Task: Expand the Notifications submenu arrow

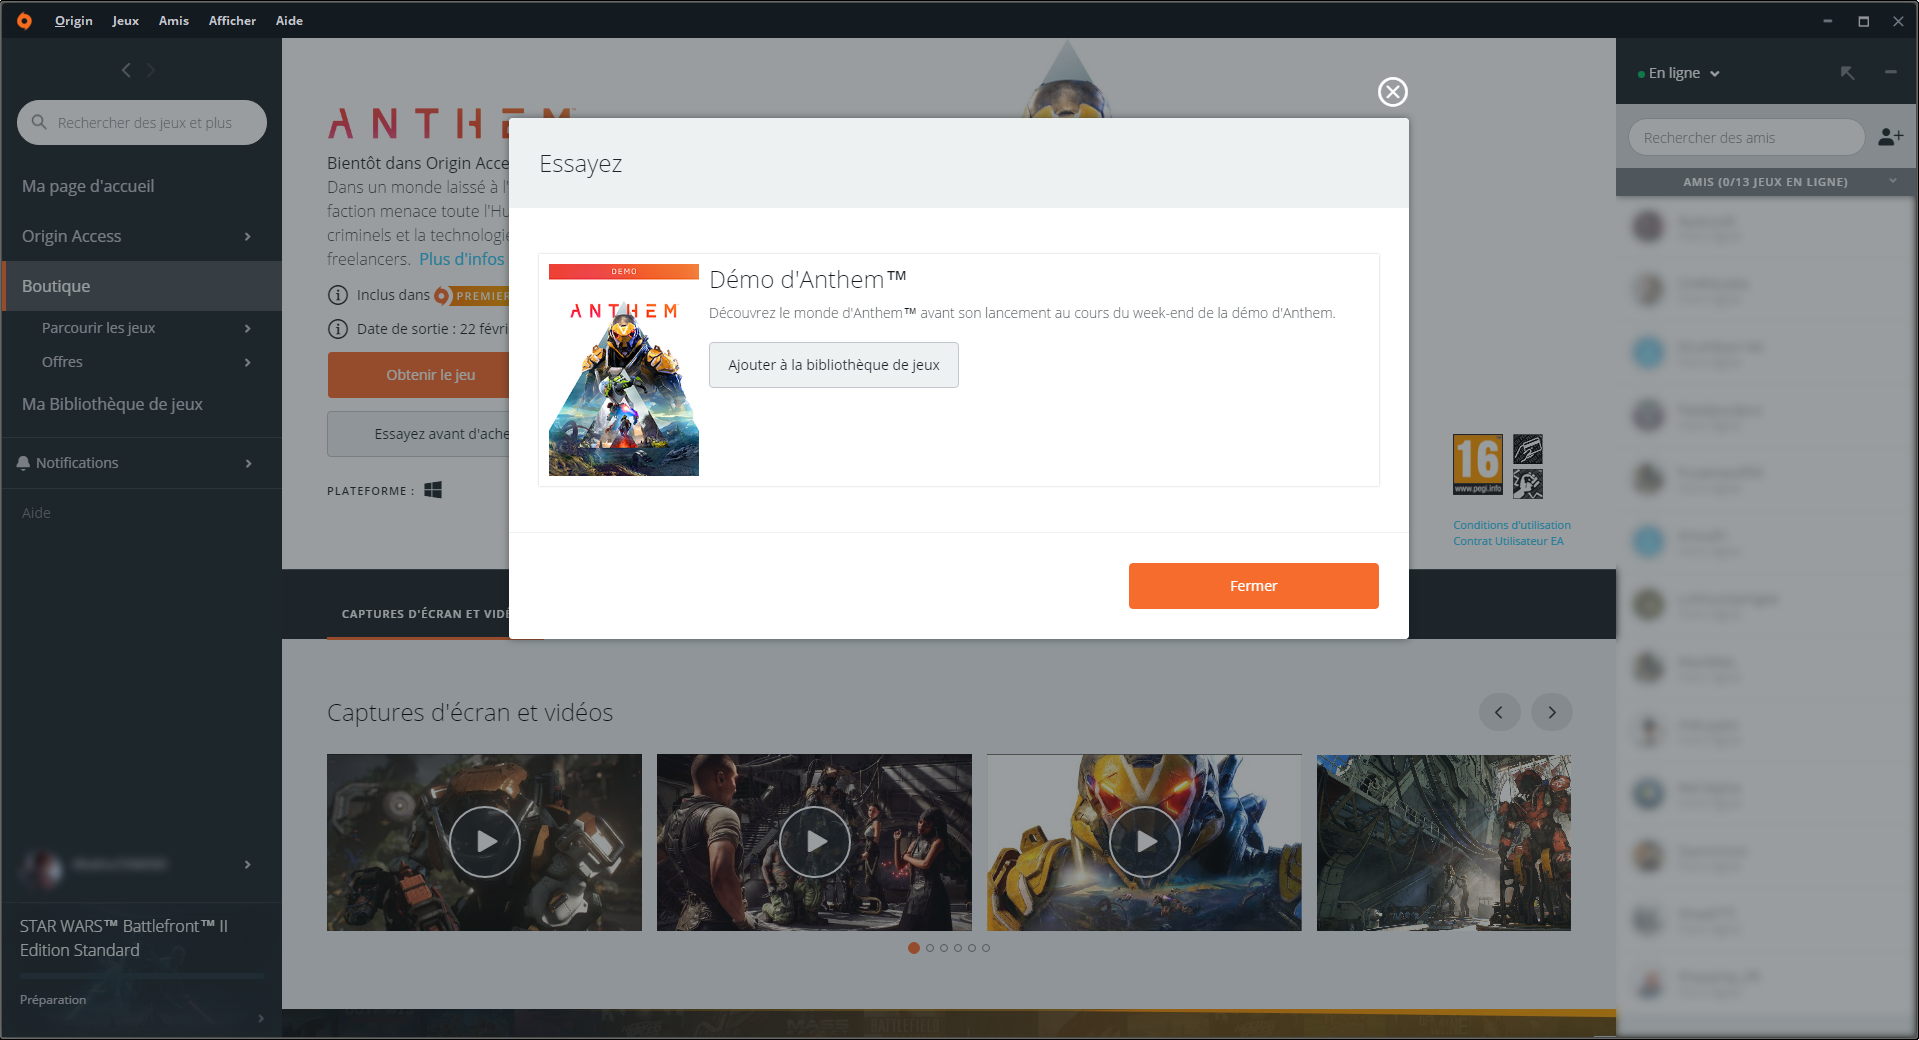Action: pos(248,463)
